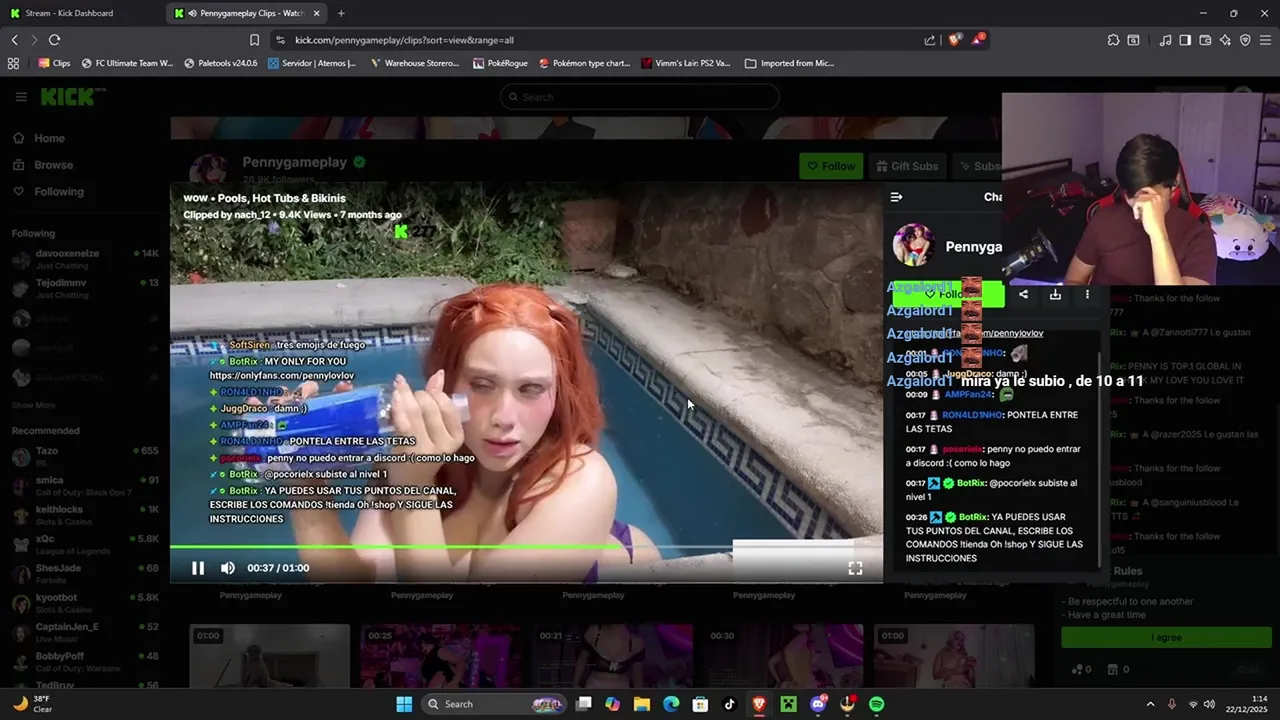Viewport: 1280px width, 720px height.
Task: Open kyootbot recommended channel
Action: pos(85,603)
